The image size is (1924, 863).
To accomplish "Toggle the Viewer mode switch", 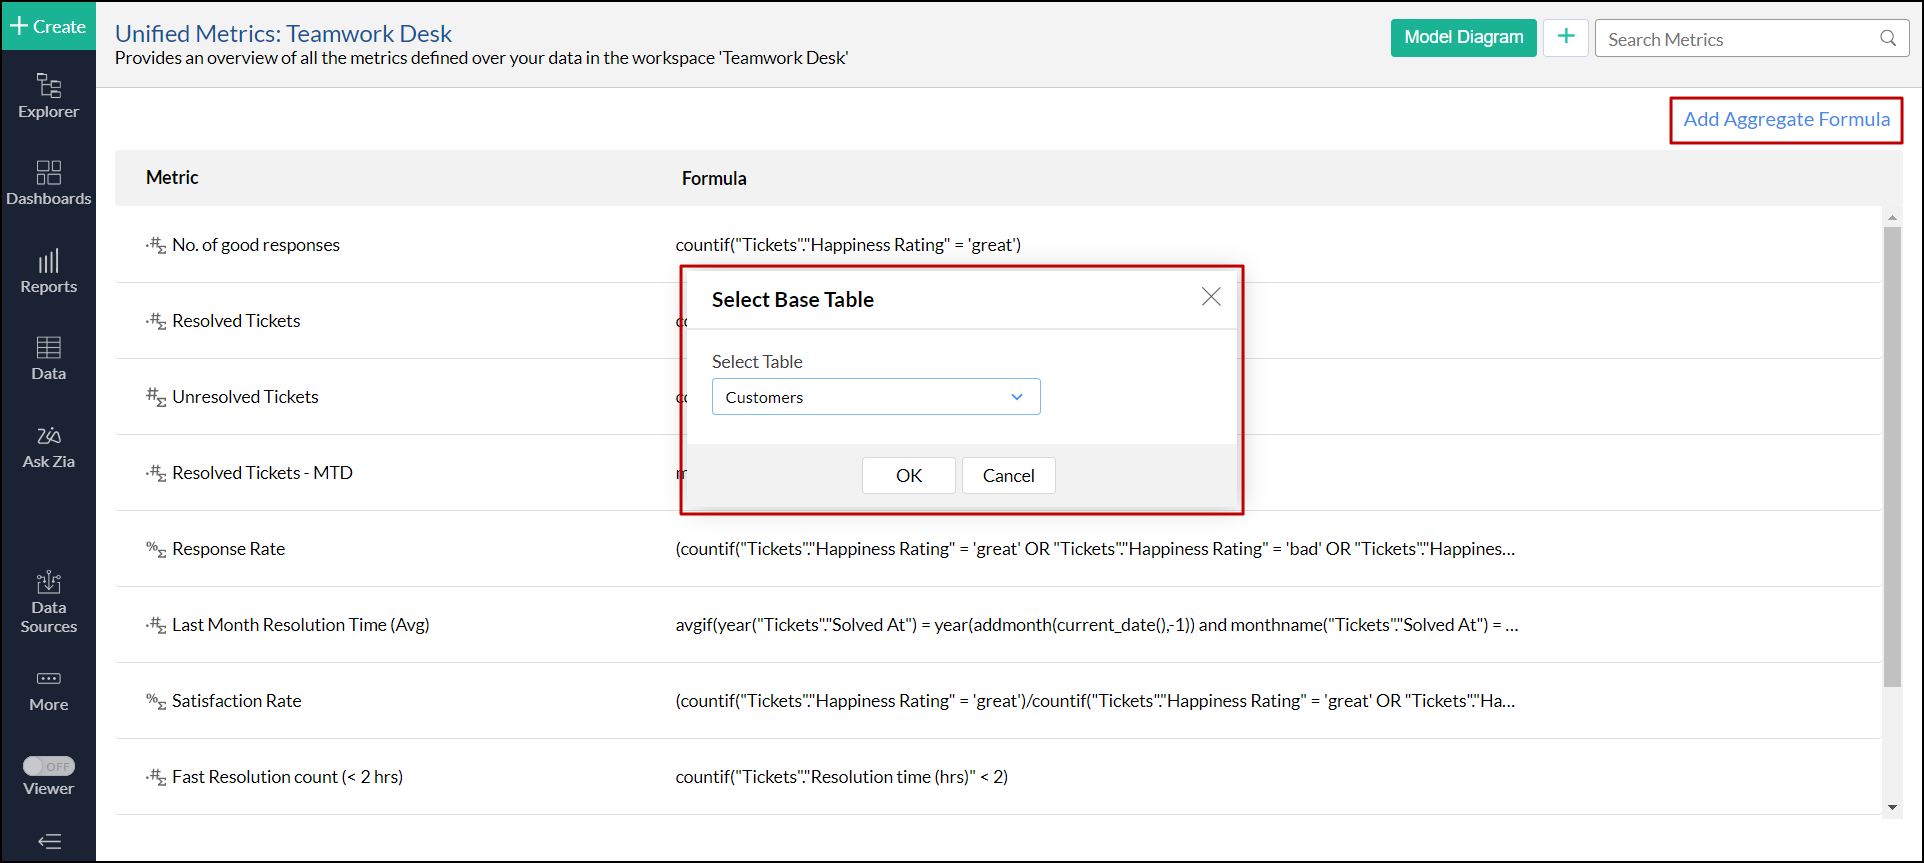I will point(49,766).
